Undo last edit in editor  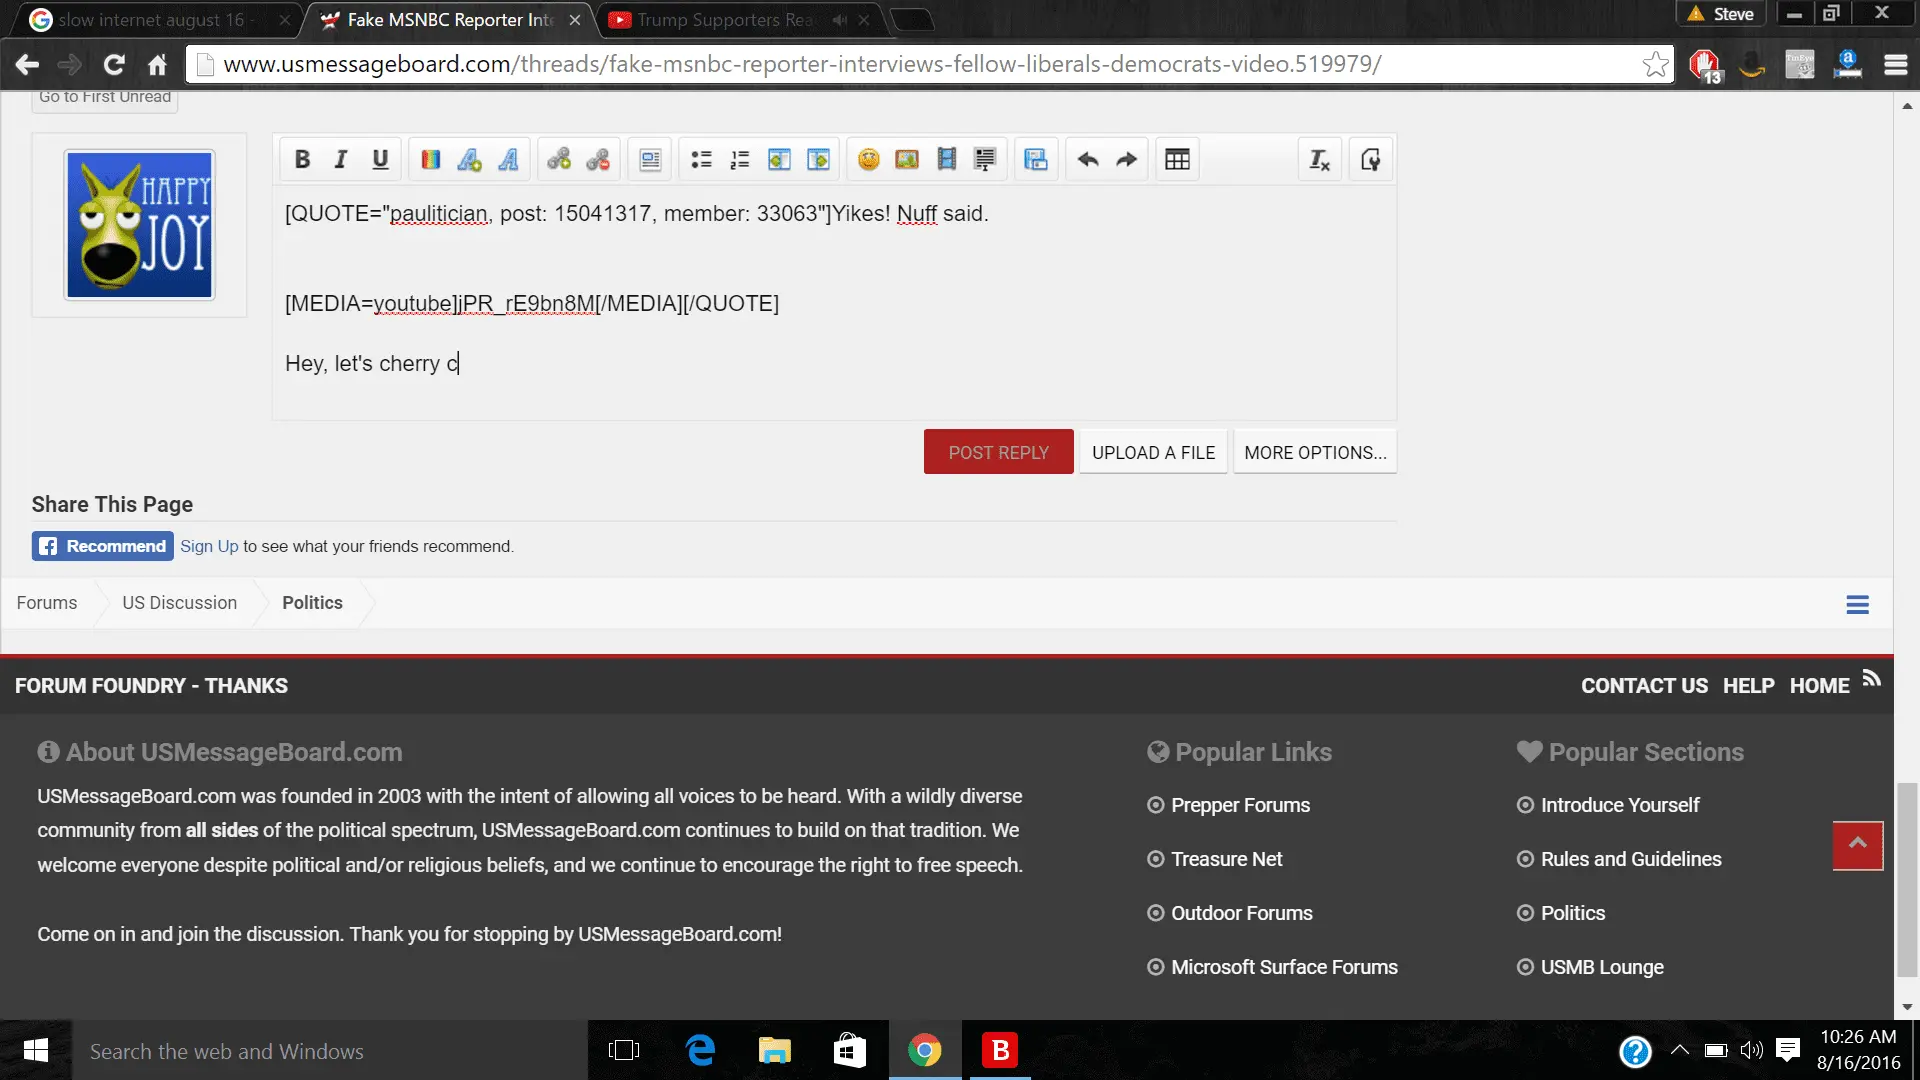click(x=1088, y=160)
